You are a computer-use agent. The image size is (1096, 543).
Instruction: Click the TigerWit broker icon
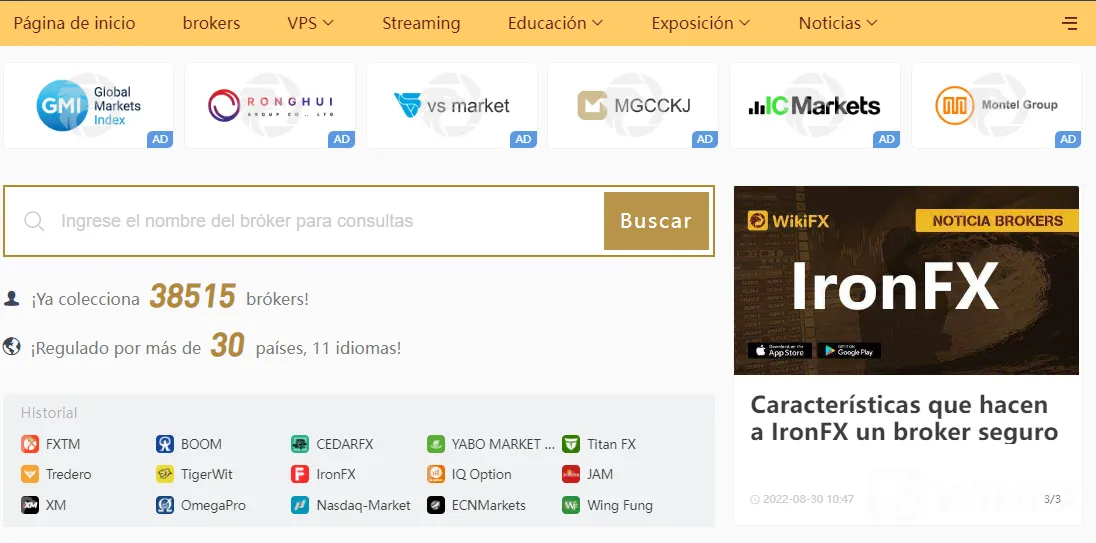[164, 475]
